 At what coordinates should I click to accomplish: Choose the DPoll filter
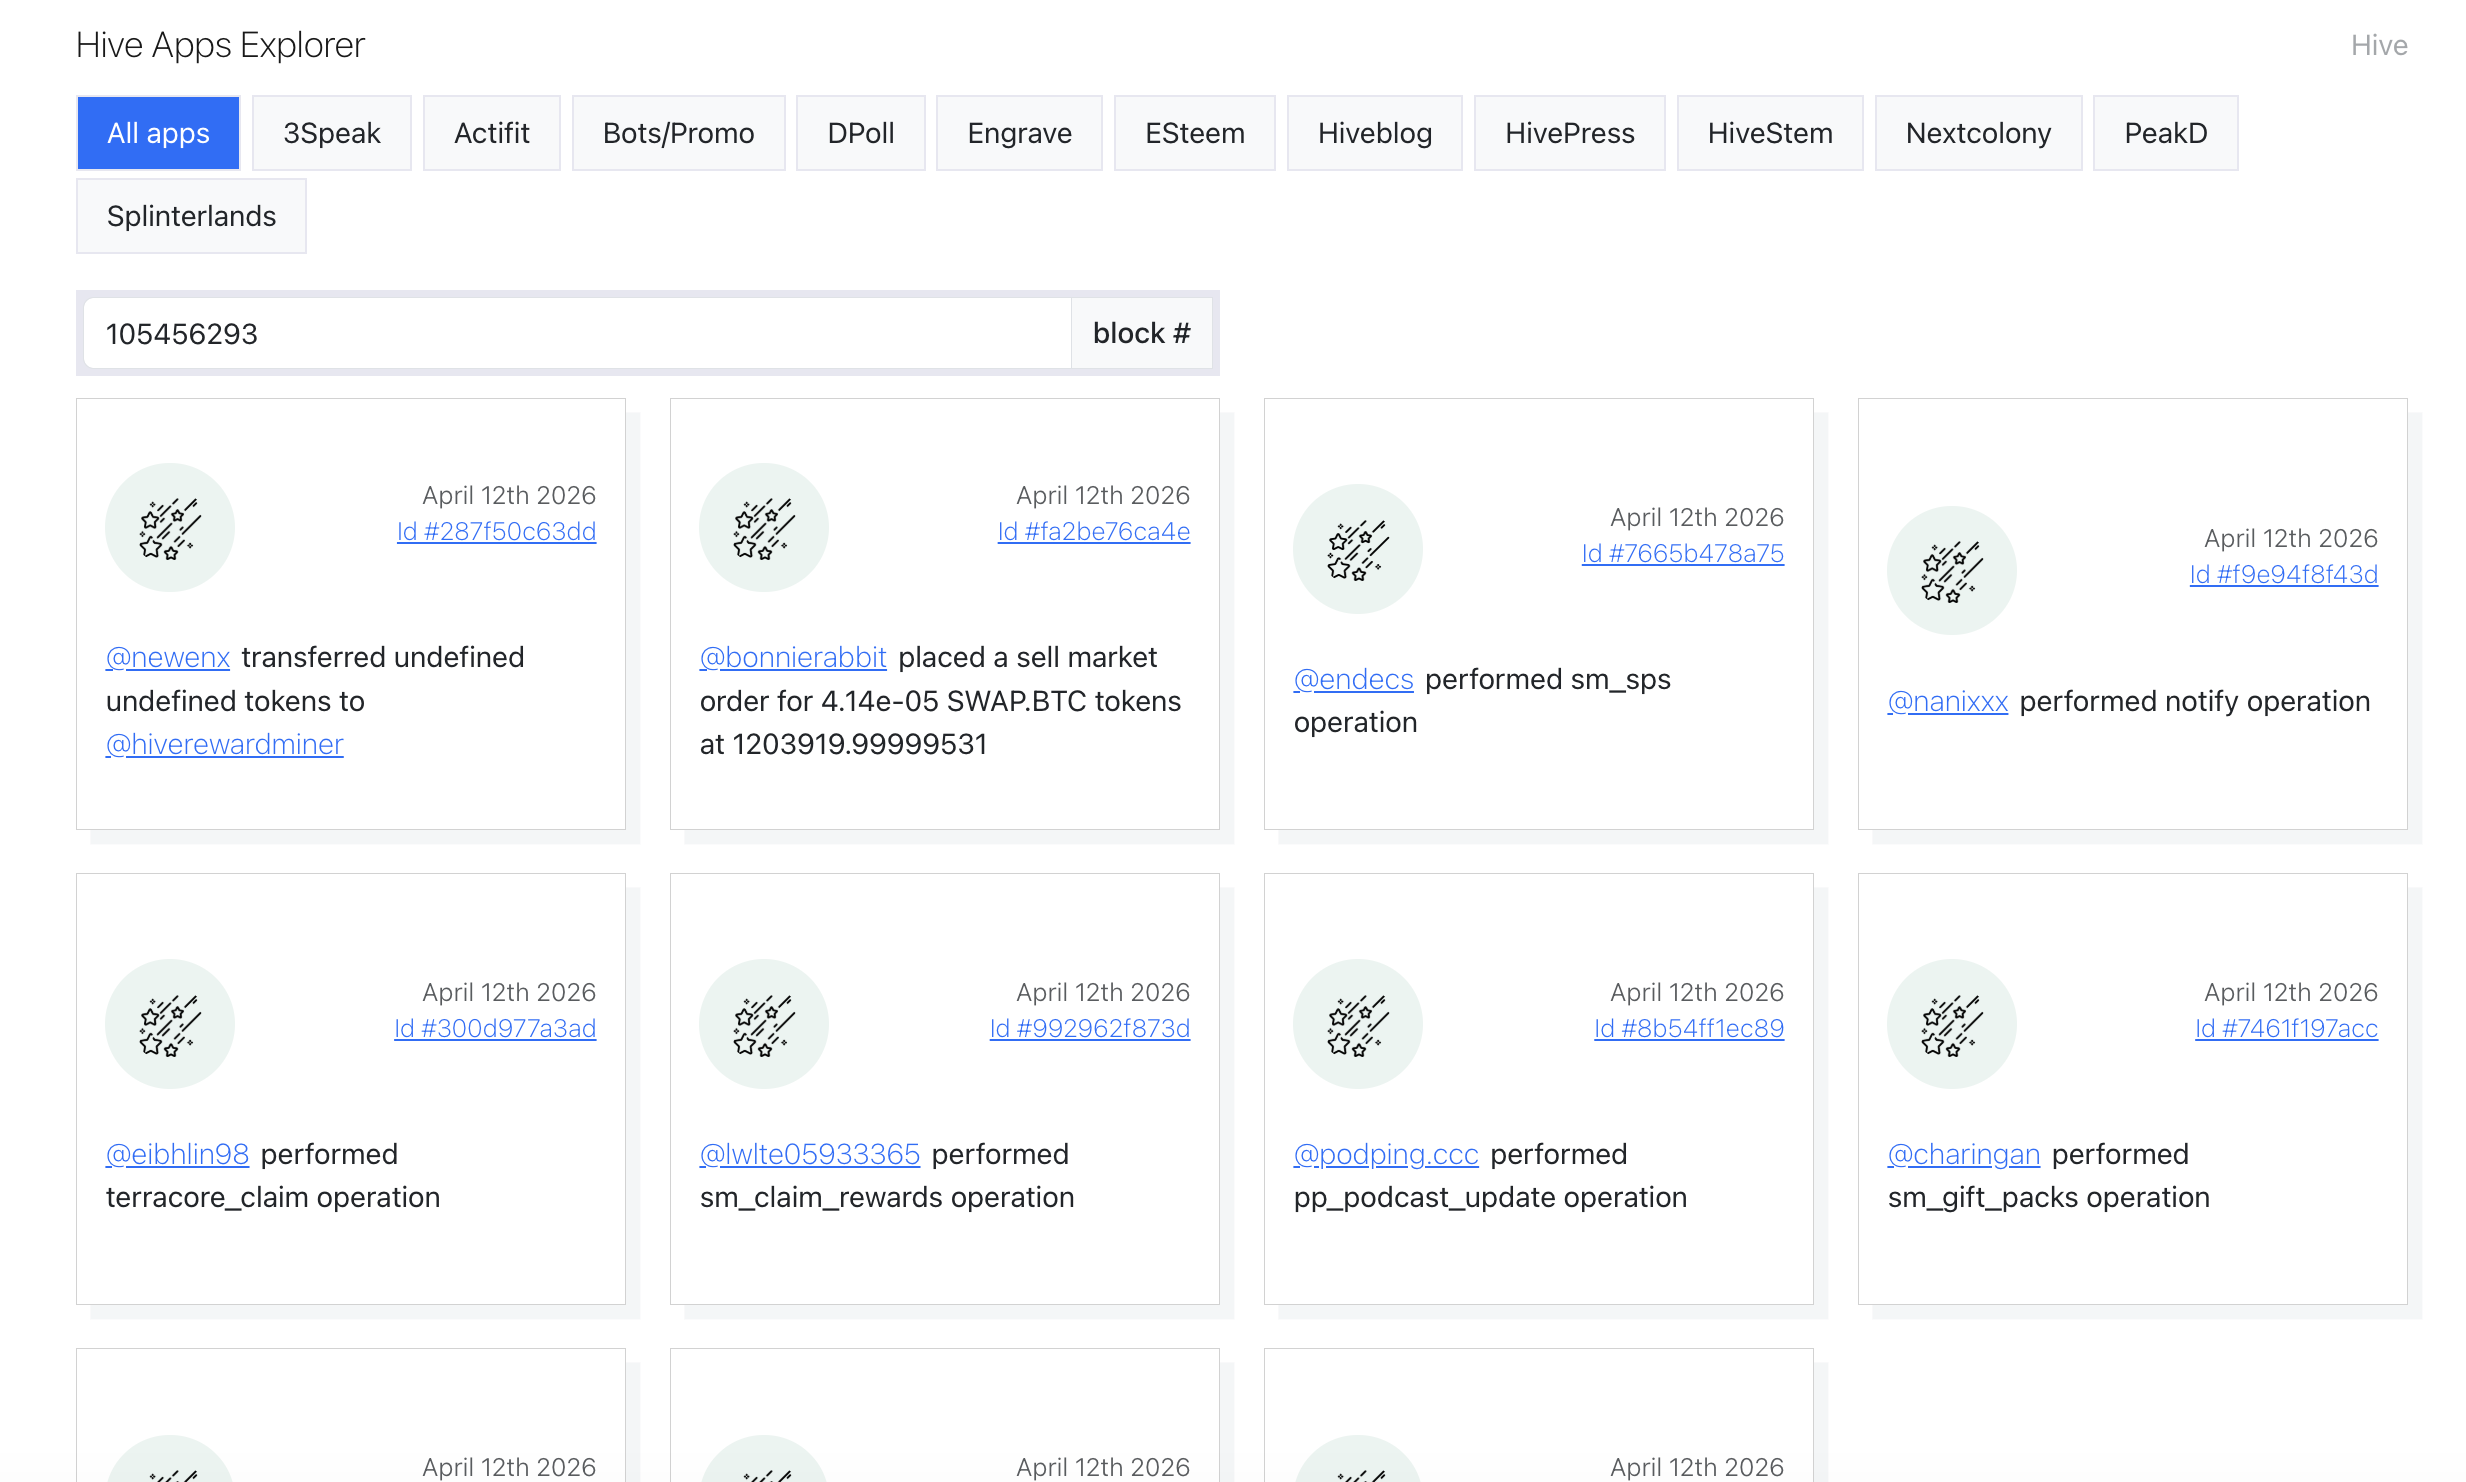click(861, 133)
